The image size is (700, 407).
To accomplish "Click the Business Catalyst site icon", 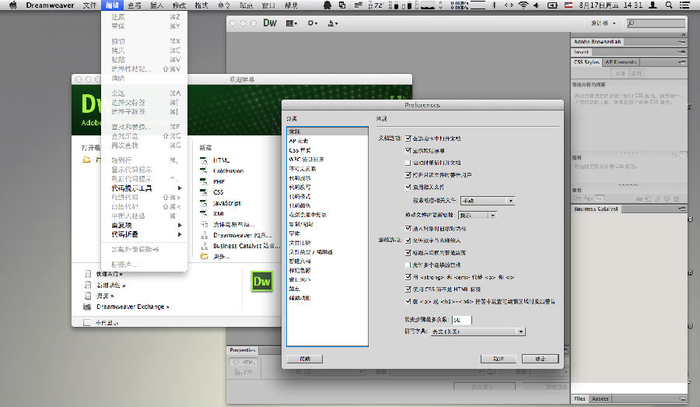I will pyautogui.click(x=204, y=246).
